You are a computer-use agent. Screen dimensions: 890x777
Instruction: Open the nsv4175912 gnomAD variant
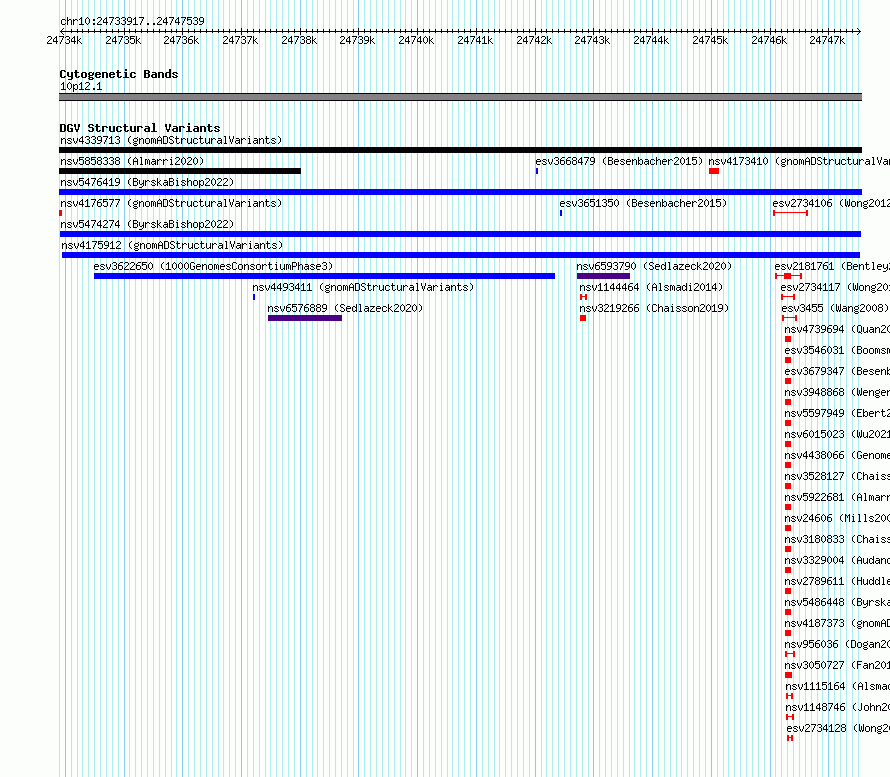[172, 245]
